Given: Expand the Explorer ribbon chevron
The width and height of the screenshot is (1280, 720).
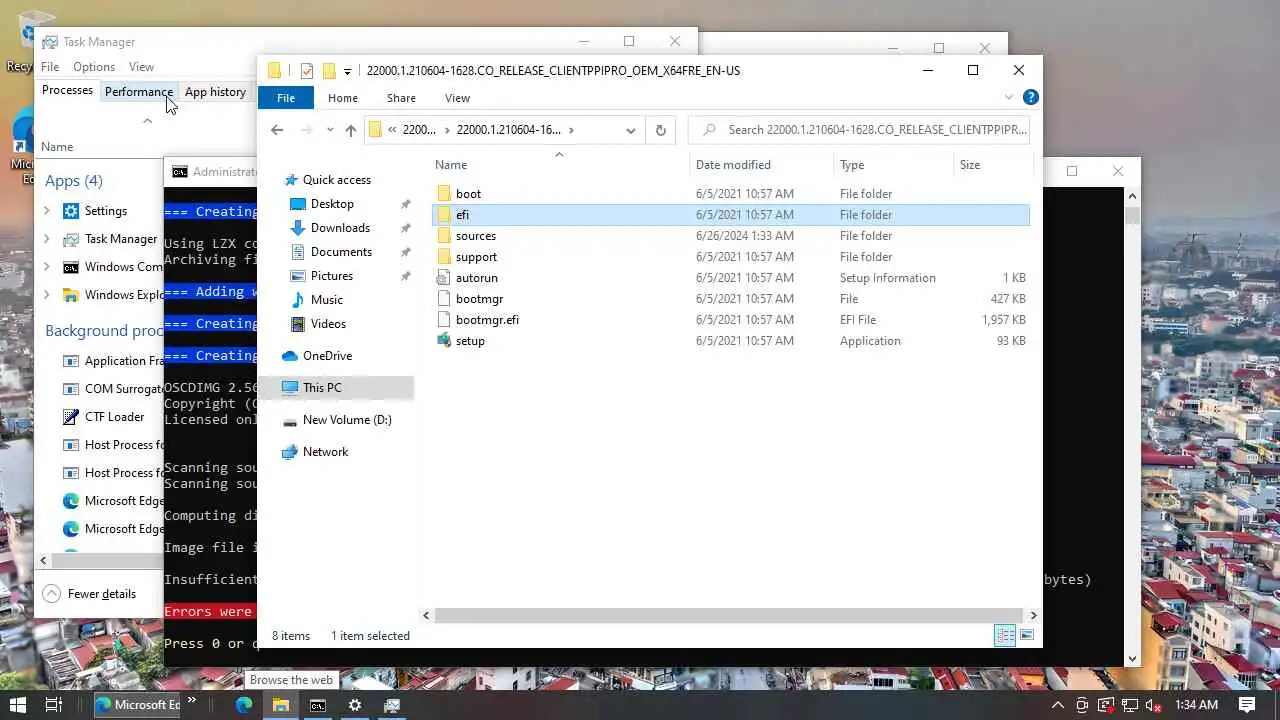Looking at the screenshot, I should pos(1009,97).
